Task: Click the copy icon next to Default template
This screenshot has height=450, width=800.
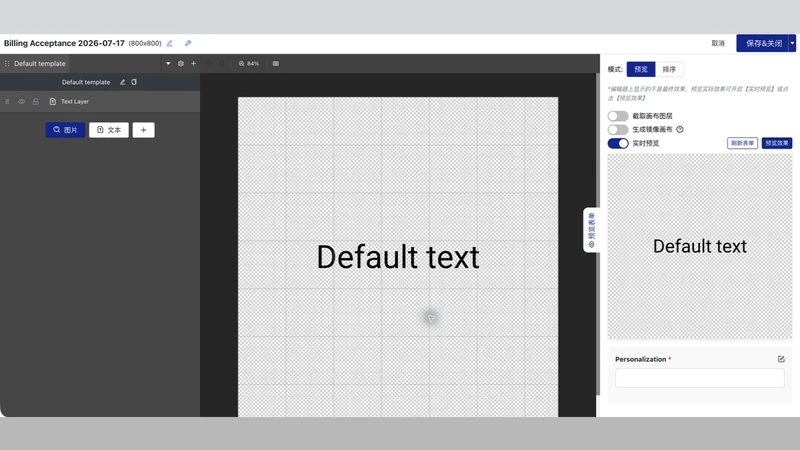Action: coord(134,82)
